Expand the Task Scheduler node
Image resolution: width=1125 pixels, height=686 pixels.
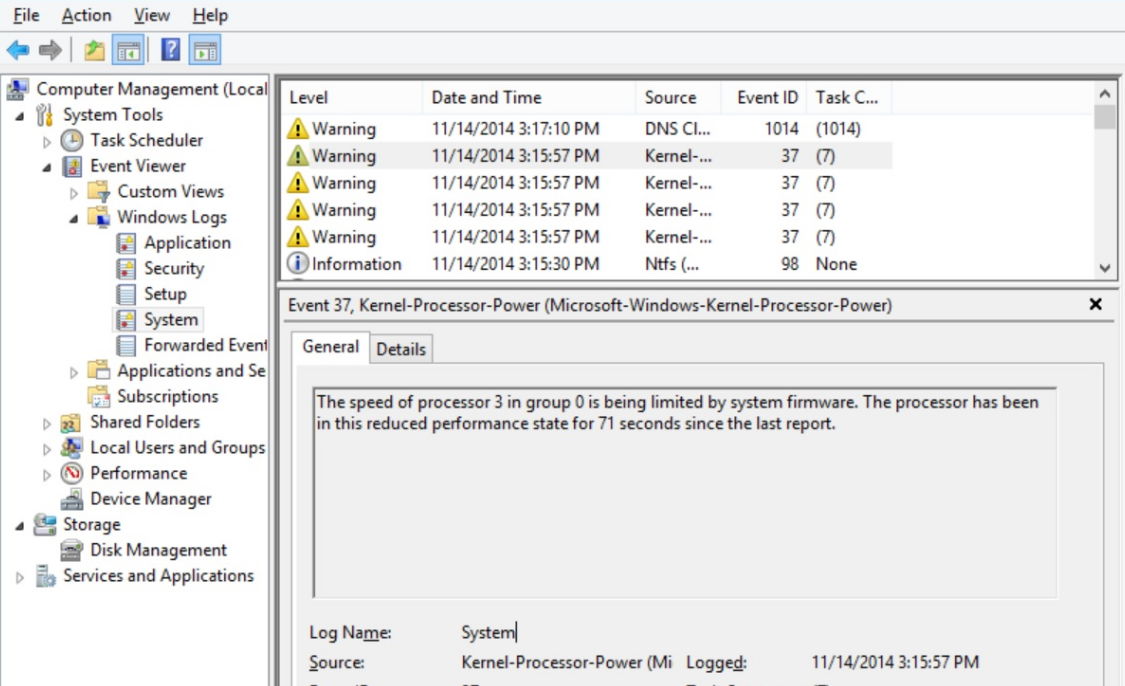(x=47, y=142)
